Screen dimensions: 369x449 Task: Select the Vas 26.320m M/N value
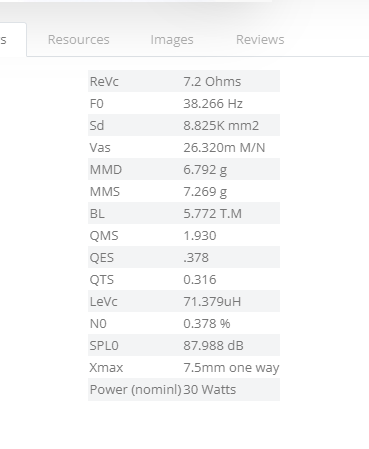224,148
